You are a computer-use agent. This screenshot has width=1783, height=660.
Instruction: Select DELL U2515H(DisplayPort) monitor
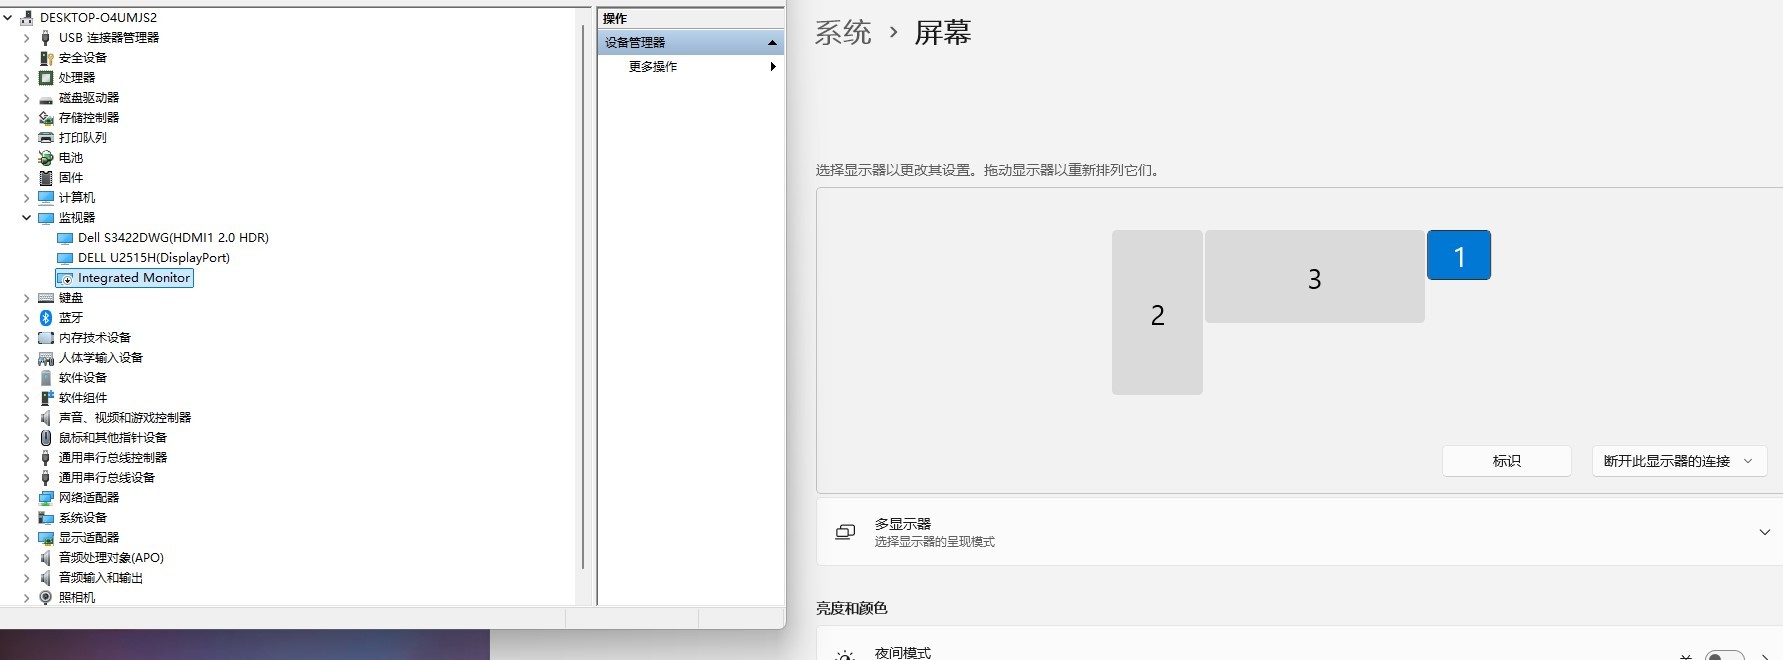[x=154, y=257]
